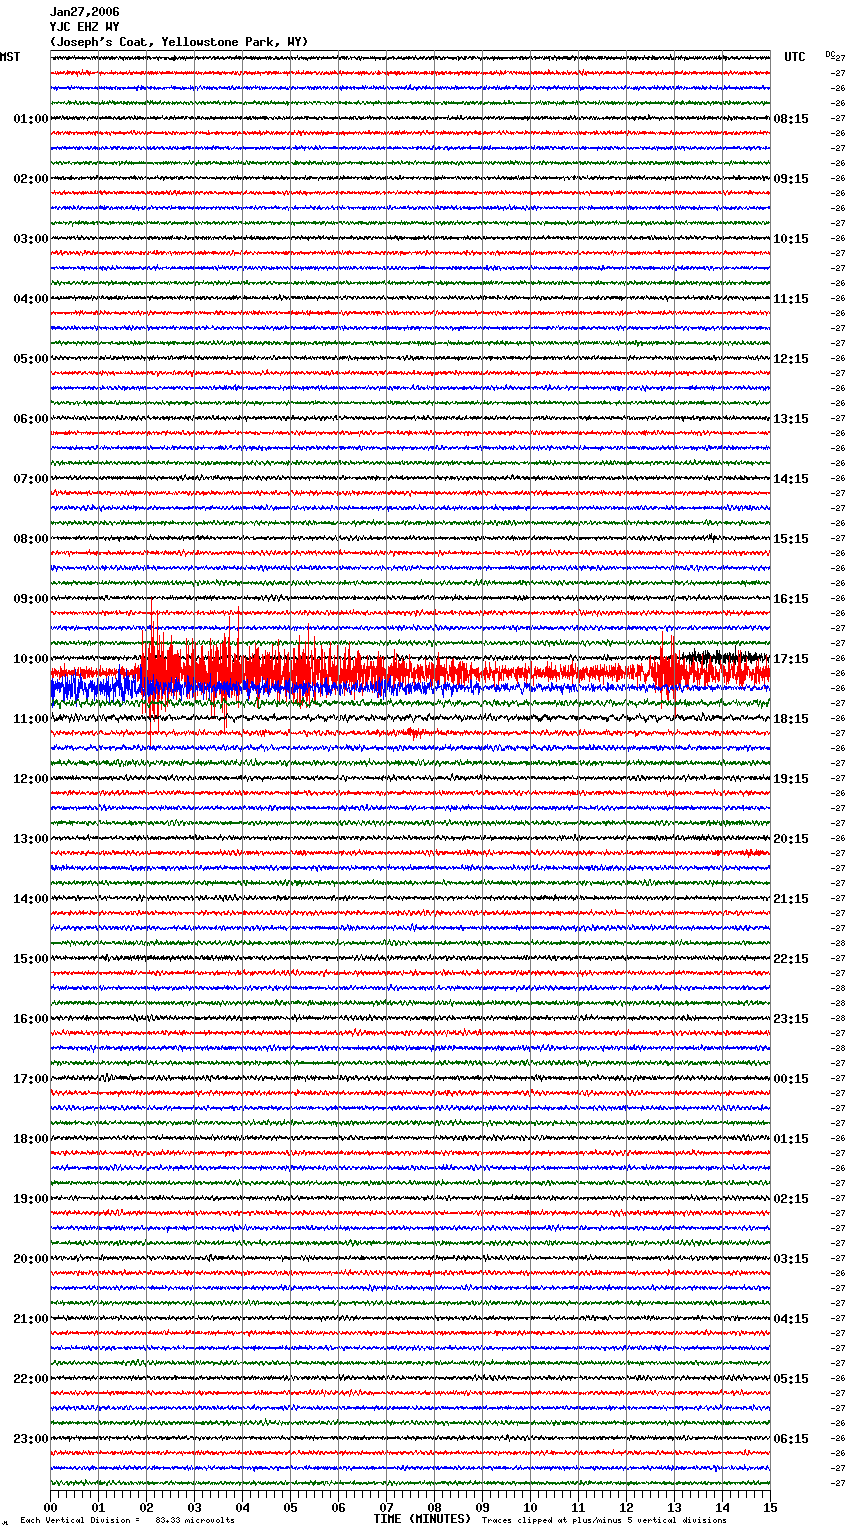
Task: Select the station code "YJC EHZ WY"
Action: pos(85,27)
